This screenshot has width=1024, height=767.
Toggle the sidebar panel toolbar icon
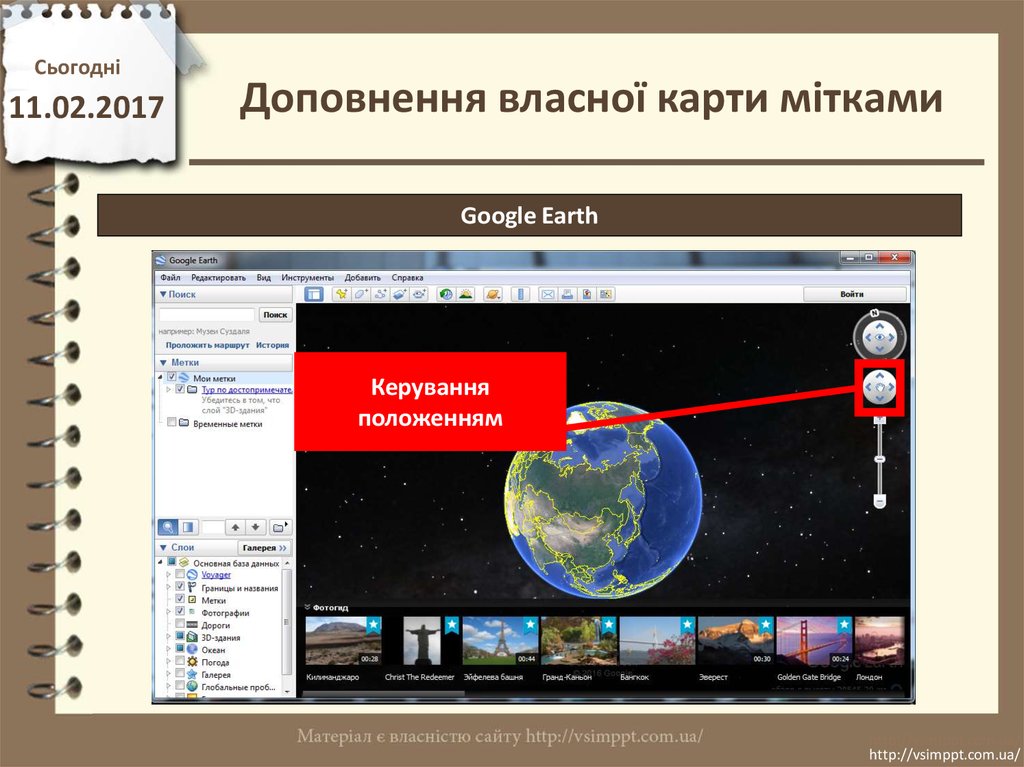(x=314, y=294)
